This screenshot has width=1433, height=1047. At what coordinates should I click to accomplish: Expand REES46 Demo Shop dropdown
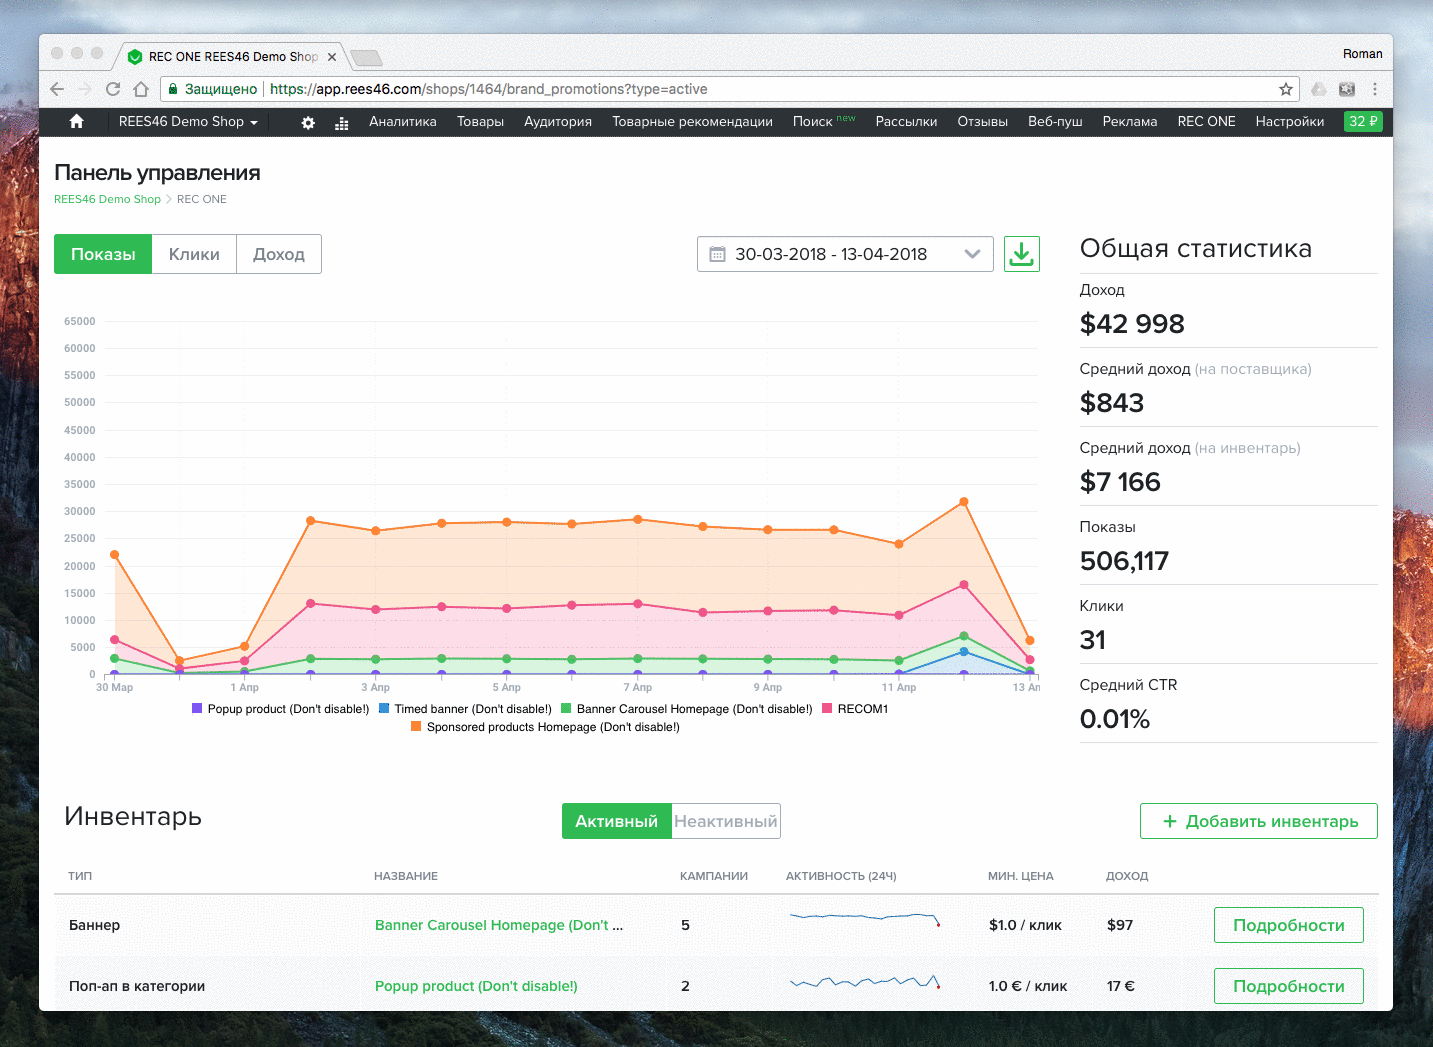point(188,121)
